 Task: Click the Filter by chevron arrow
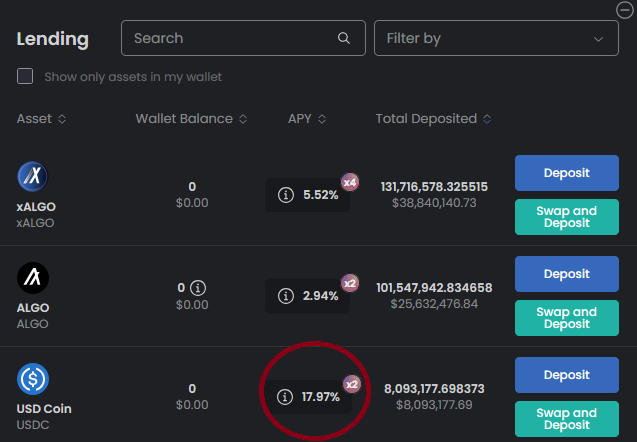598,39
